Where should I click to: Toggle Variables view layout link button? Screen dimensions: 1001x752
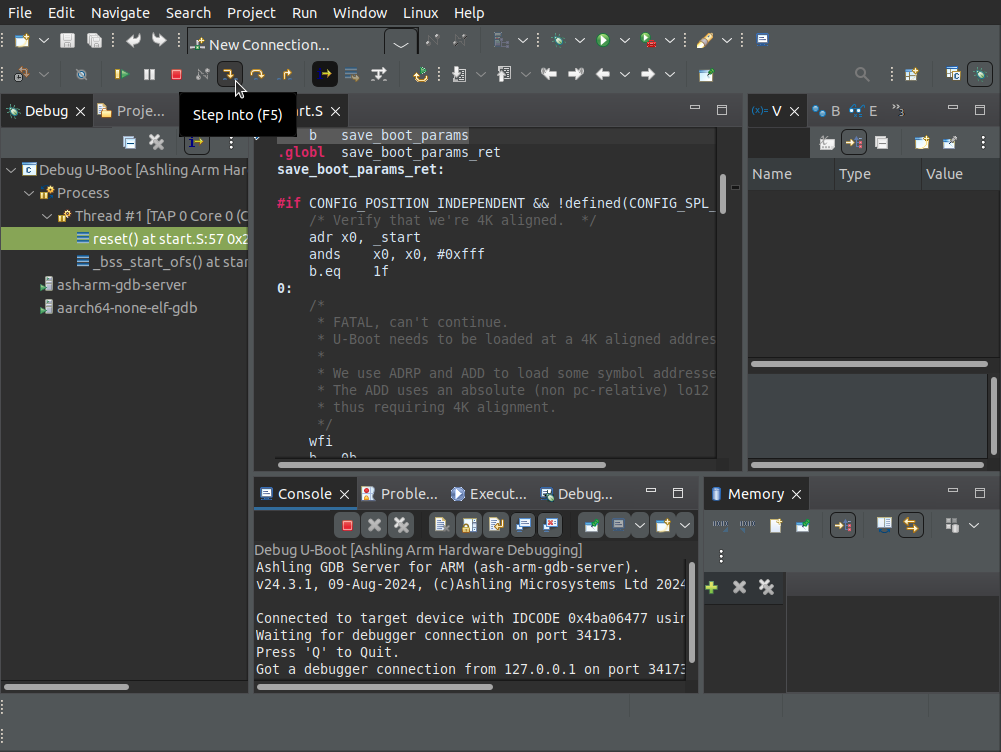(x=854, y=143)
